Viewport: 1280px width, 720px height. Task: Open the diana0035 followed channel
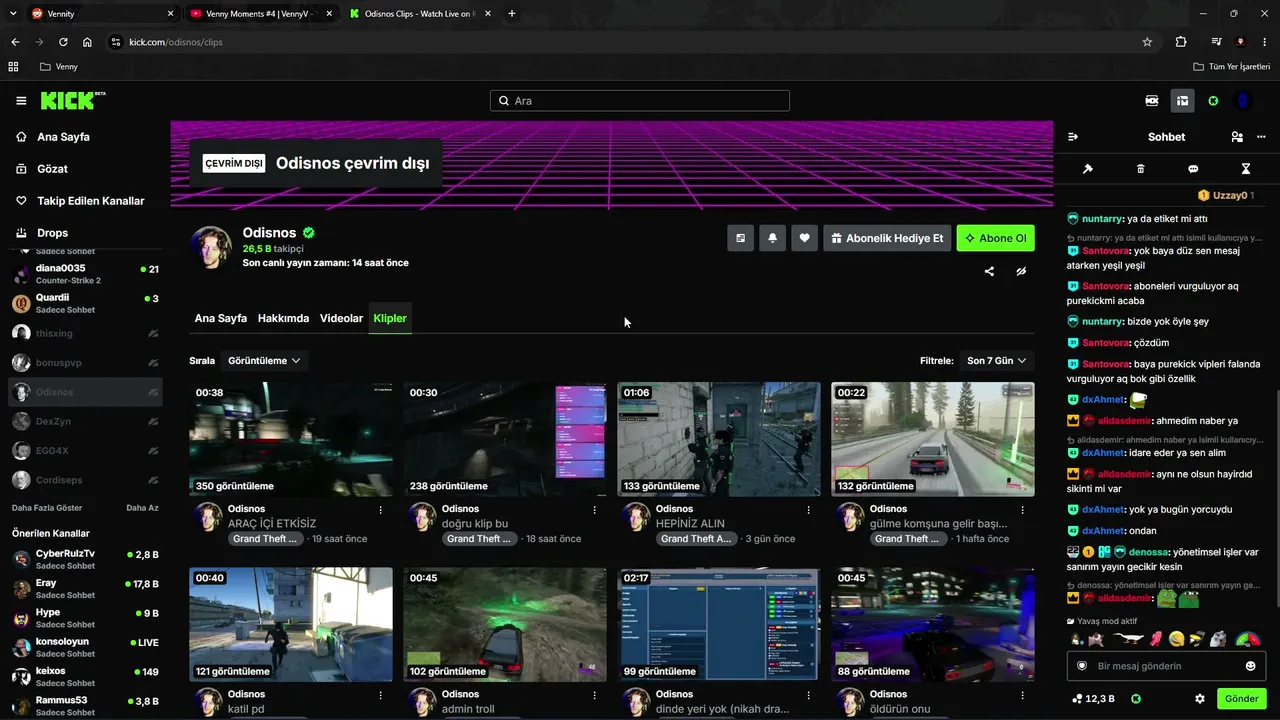85,274
